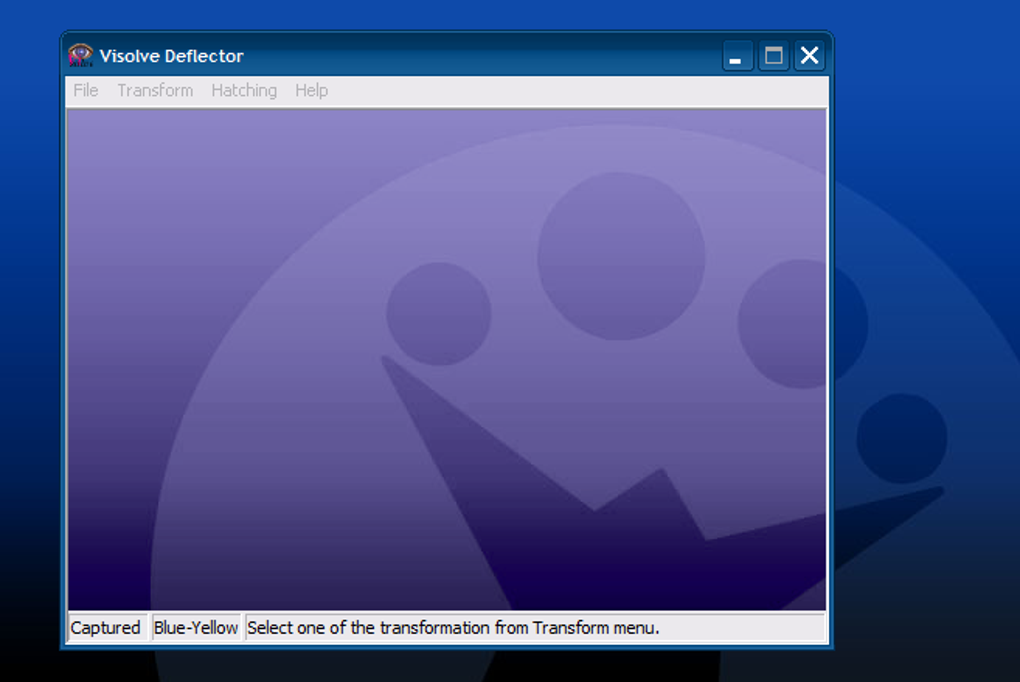The width and height of the screenshot is (1020, 682).
Task: Open the Transform menu
Action: pos(155,90)
